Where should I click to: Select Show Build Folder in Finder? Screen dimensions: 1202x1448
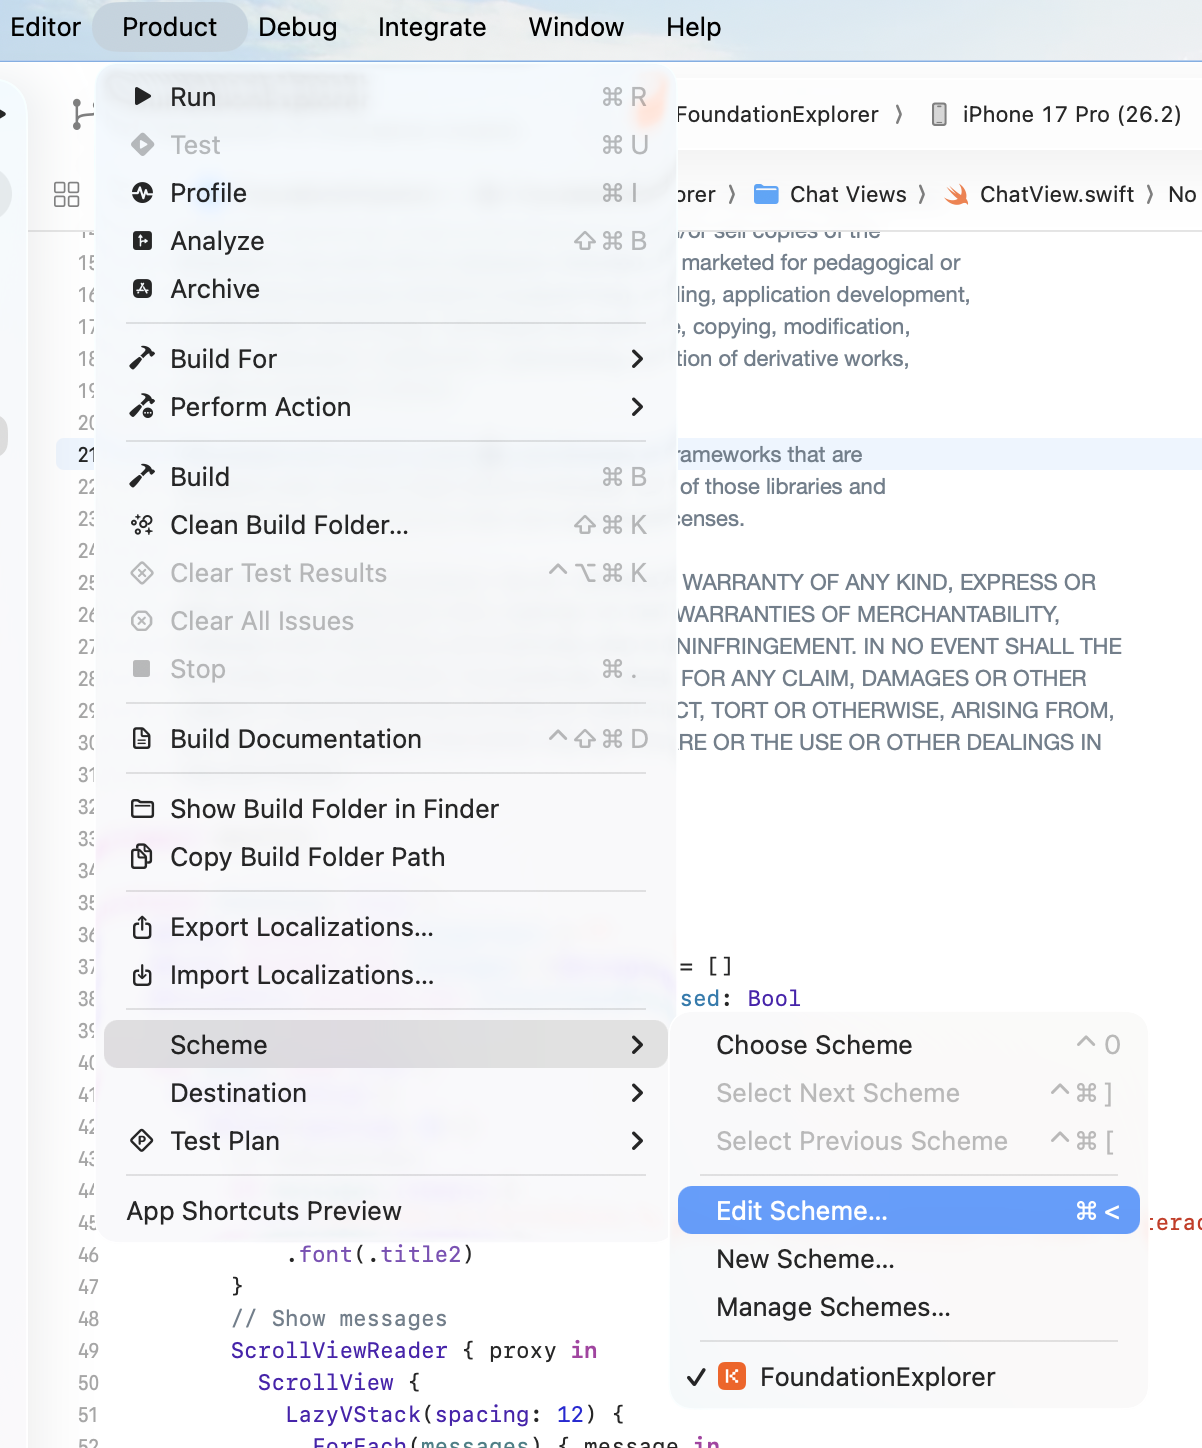[386, 809]
